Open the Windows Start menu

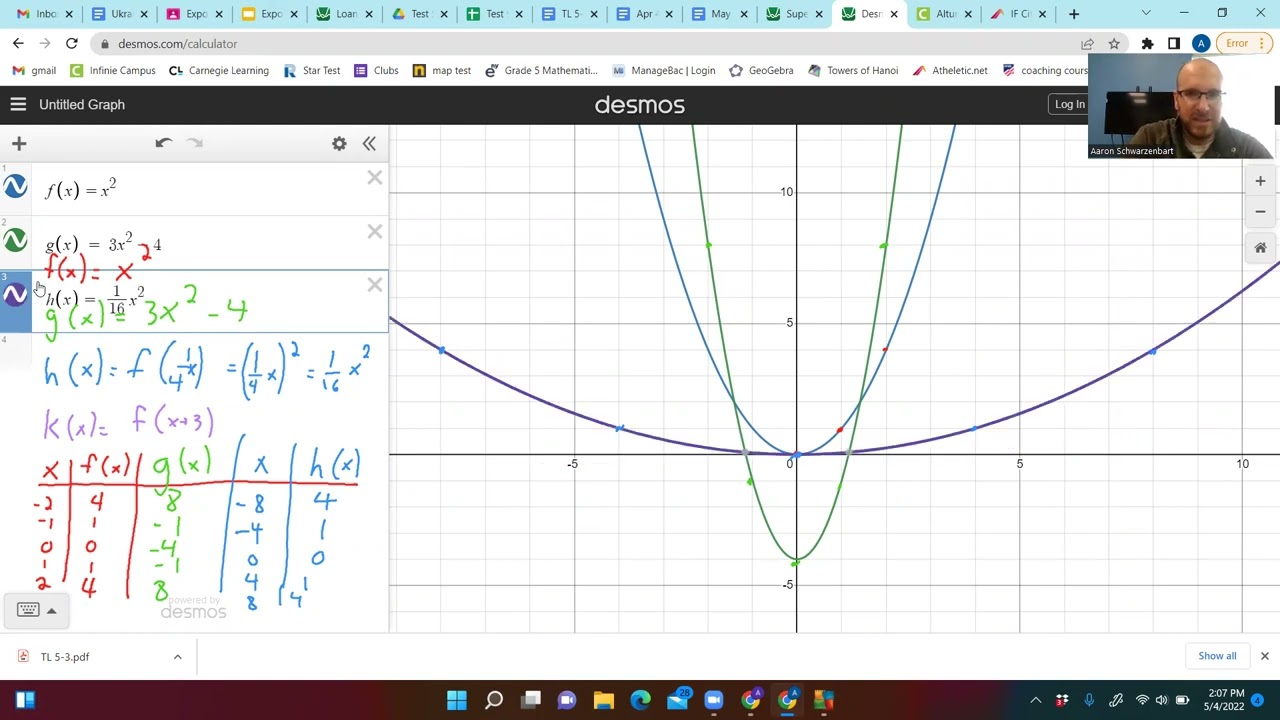pos(456,700)
